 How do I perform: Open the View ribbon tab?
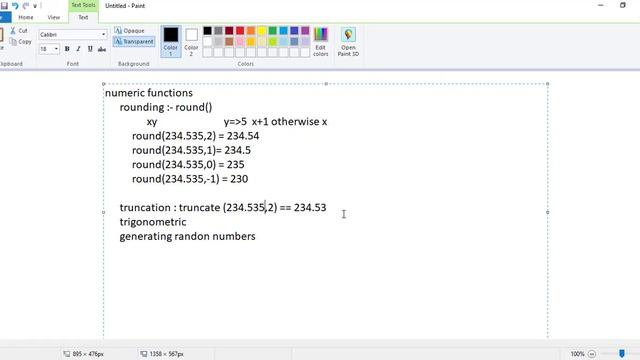pyautogui.click(x=53, y=18)
